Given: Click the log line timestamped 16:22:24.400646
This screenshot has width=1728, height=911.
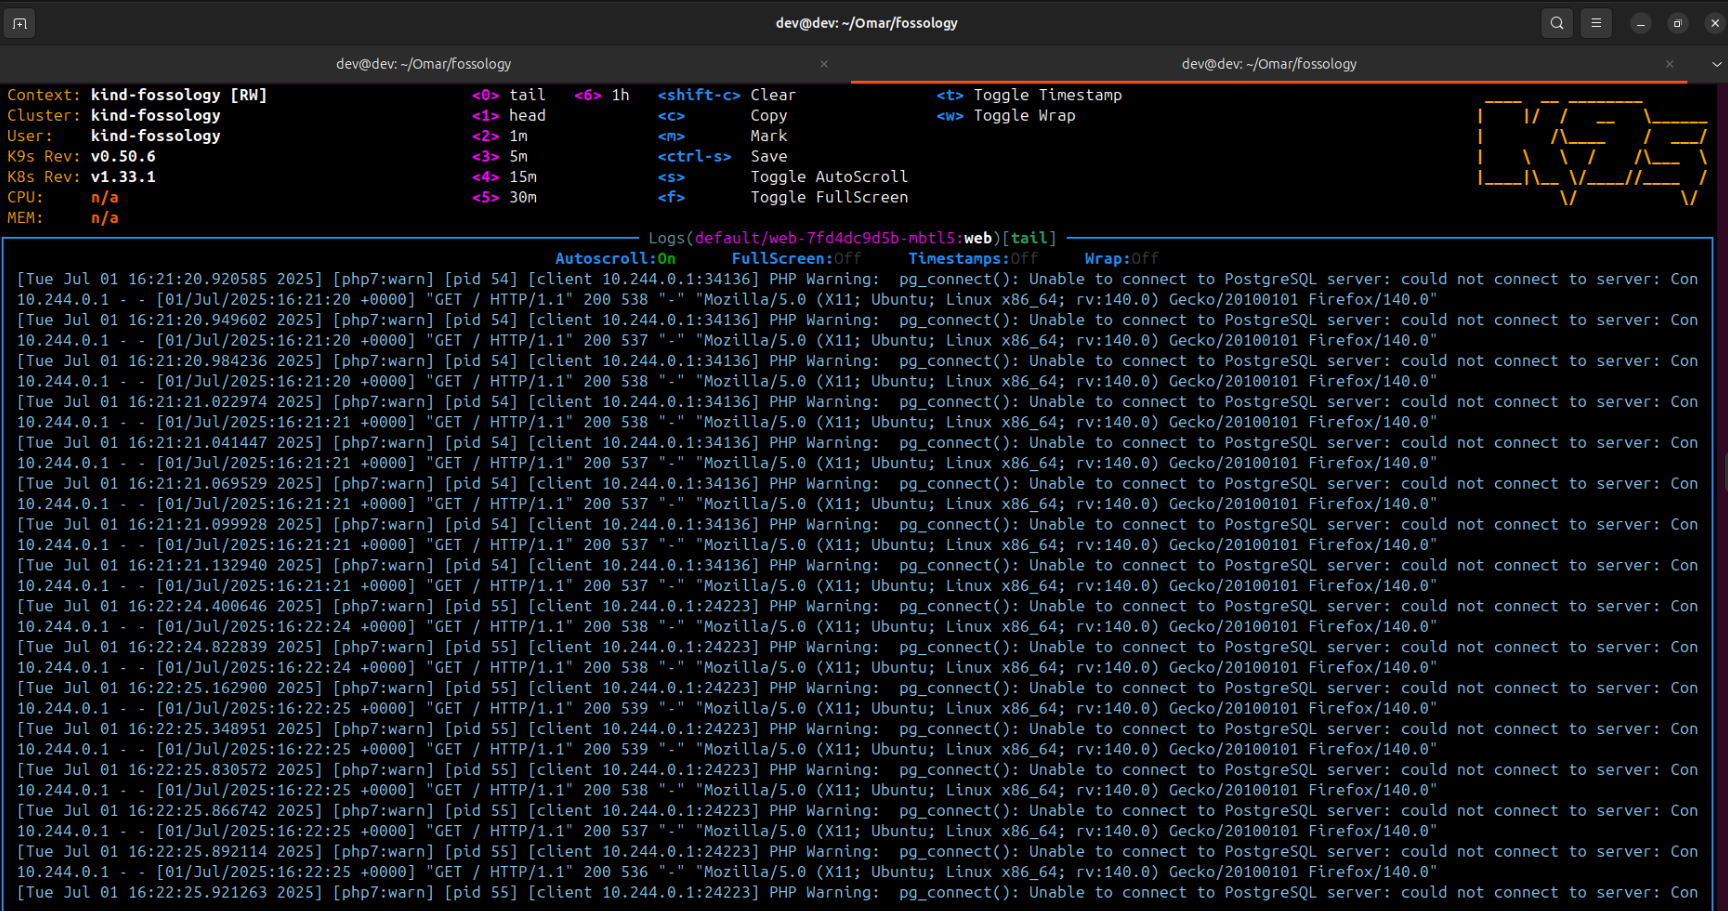Looking at the screenshot, I should coord(857,606).
